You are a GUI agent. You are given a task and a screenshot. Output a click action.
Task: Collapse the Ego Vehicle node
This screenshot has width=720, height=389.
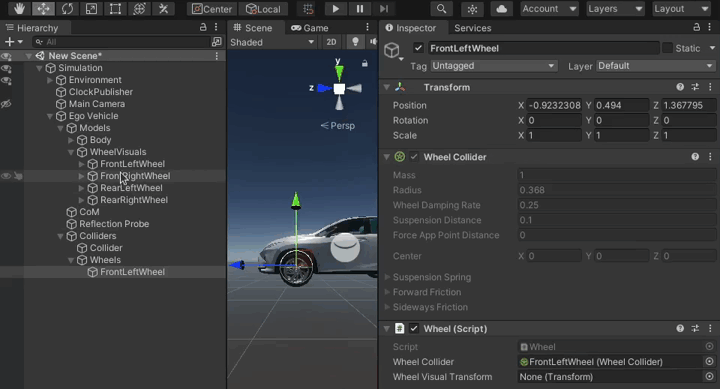click(x=50, y=116)
